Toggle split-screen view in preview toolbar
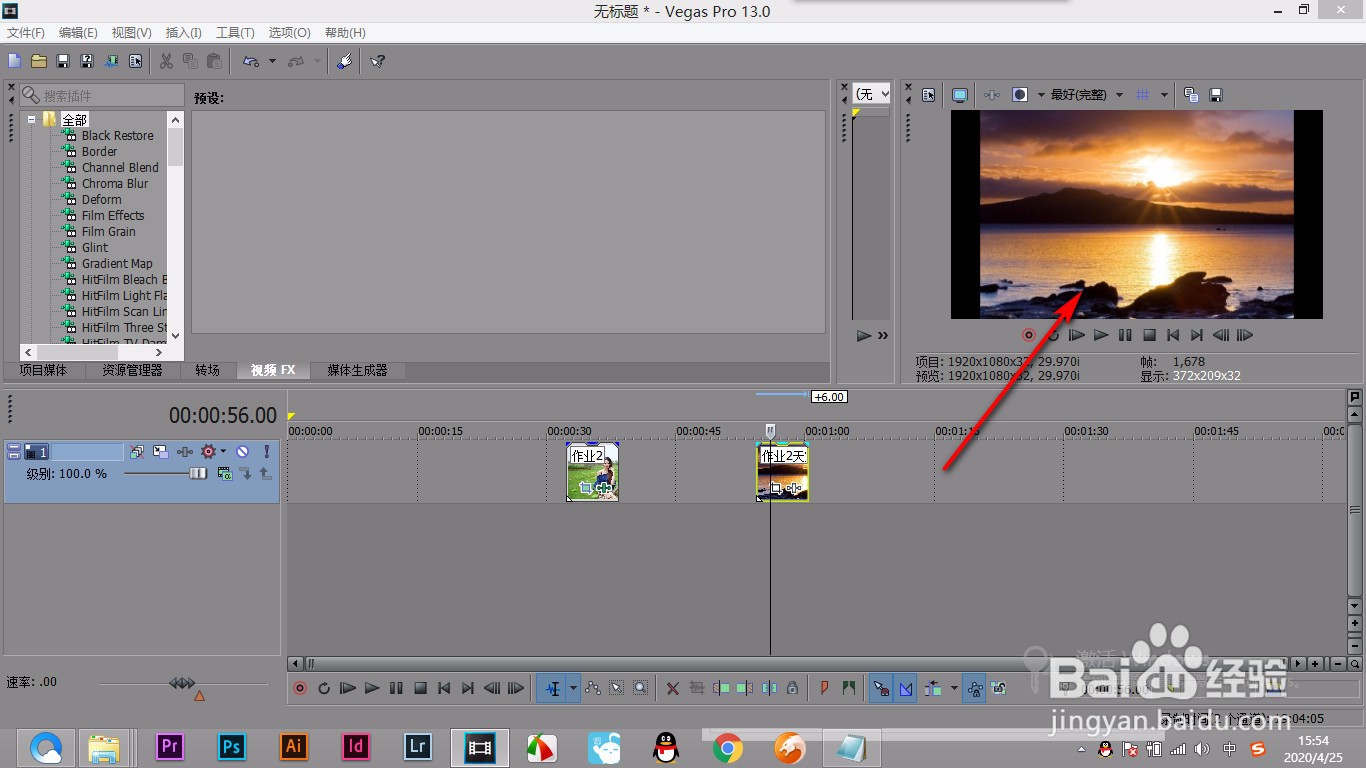The height and width of the screenshot is (768, 1366). pyautogui.click(x=1020, y=95)
